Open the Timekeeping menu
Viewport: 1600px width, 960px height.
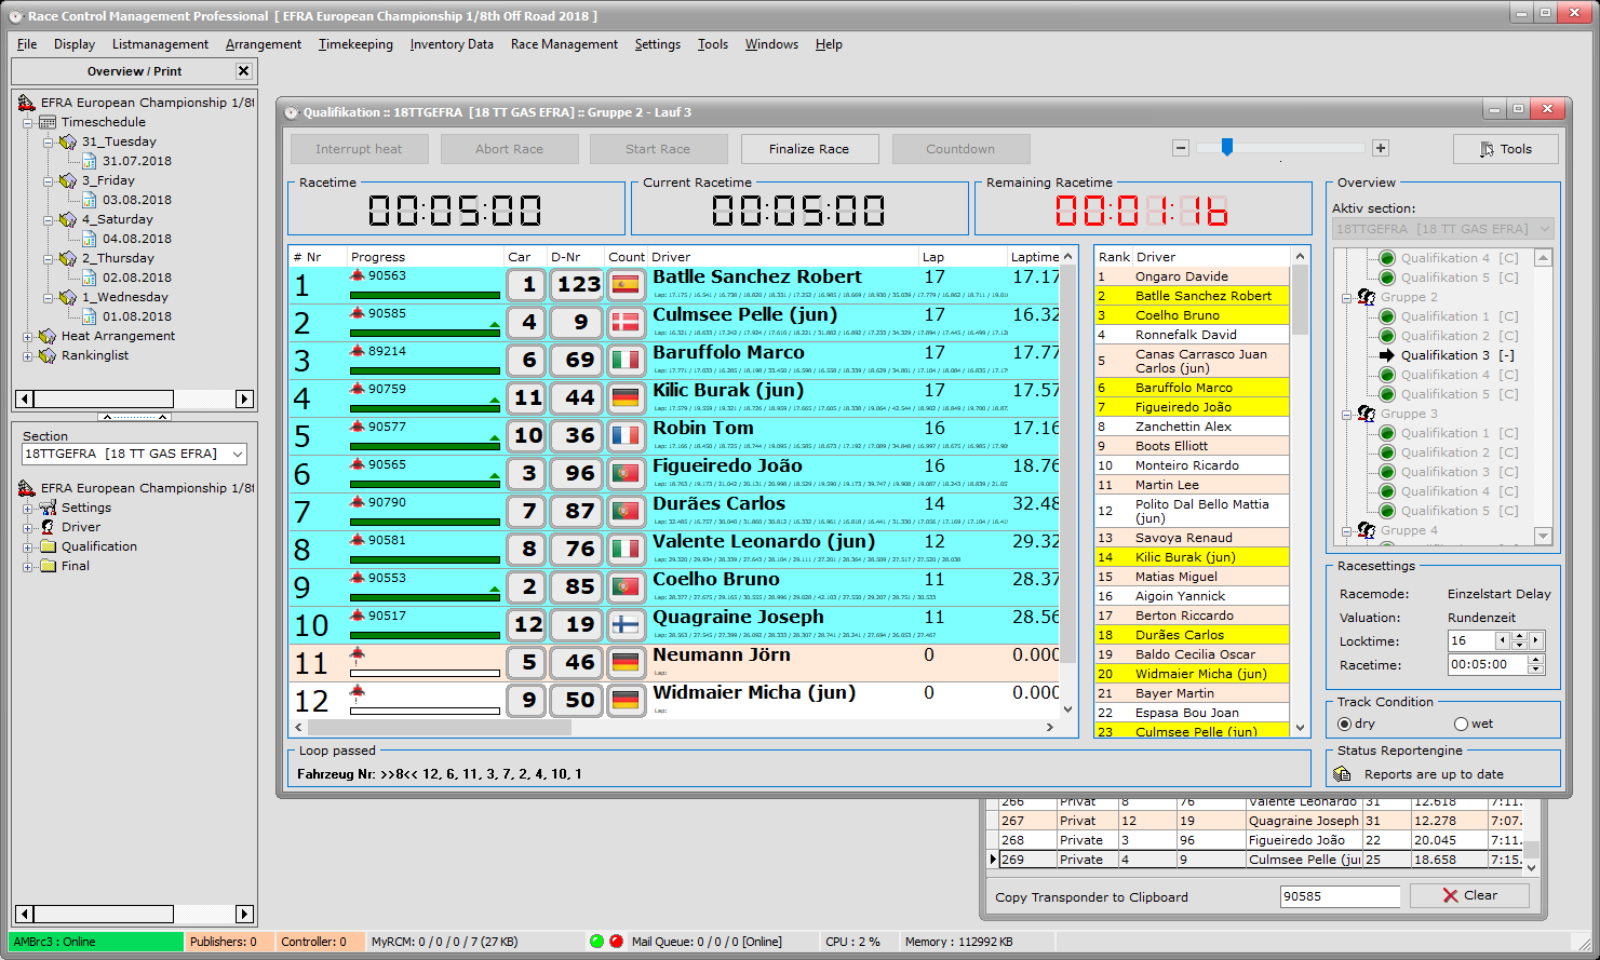tap(355, 44)
